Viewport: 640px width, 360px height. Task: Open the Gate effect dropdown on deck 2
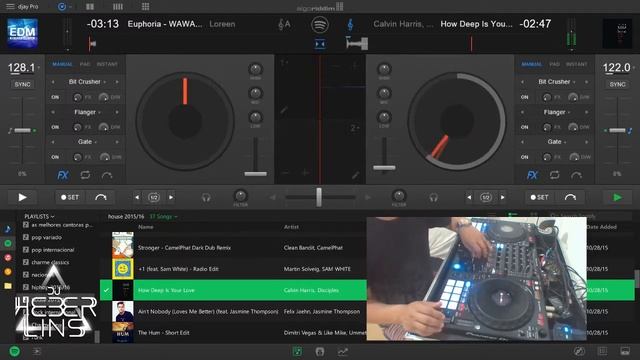pyautogui.click(x=556, y=142)
